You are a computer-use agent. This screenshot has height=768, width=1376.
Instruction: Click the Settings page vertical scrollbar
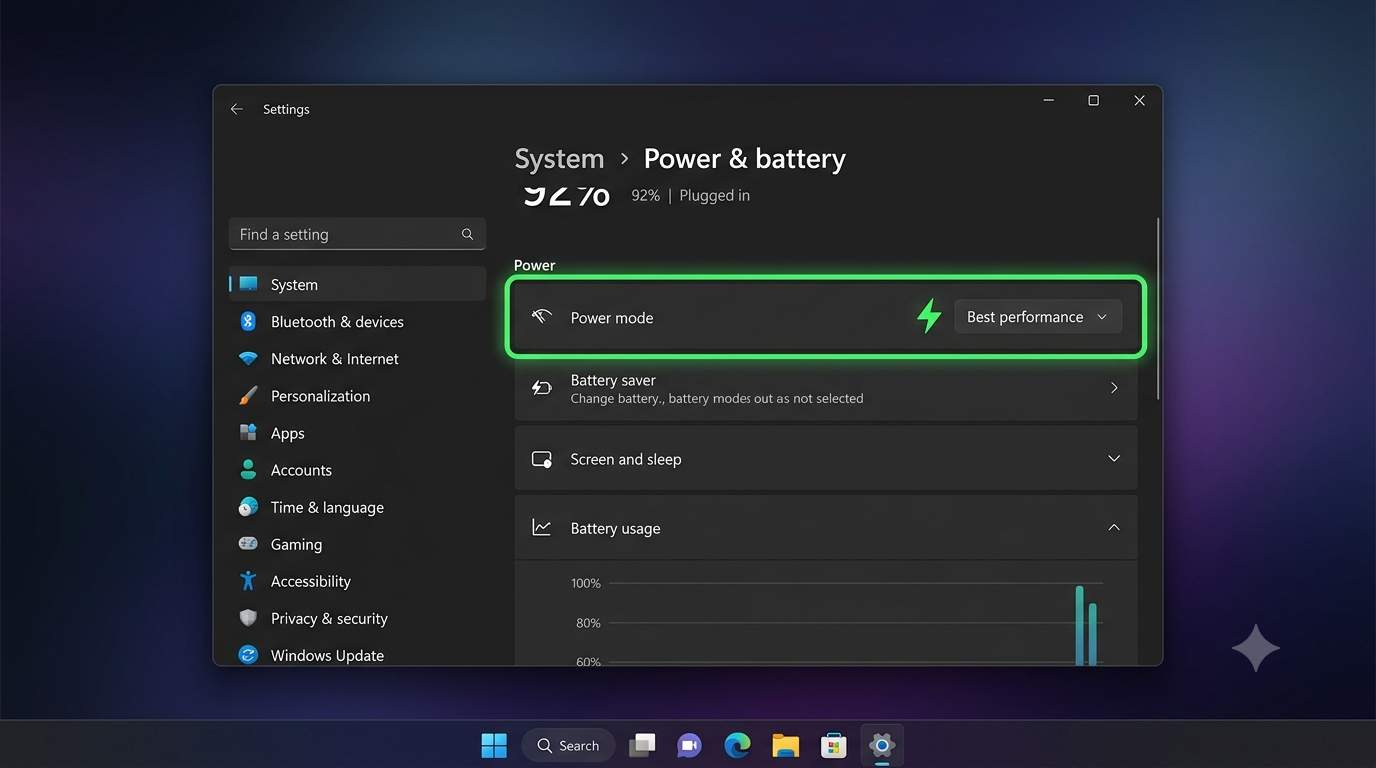click(1158, 309)
